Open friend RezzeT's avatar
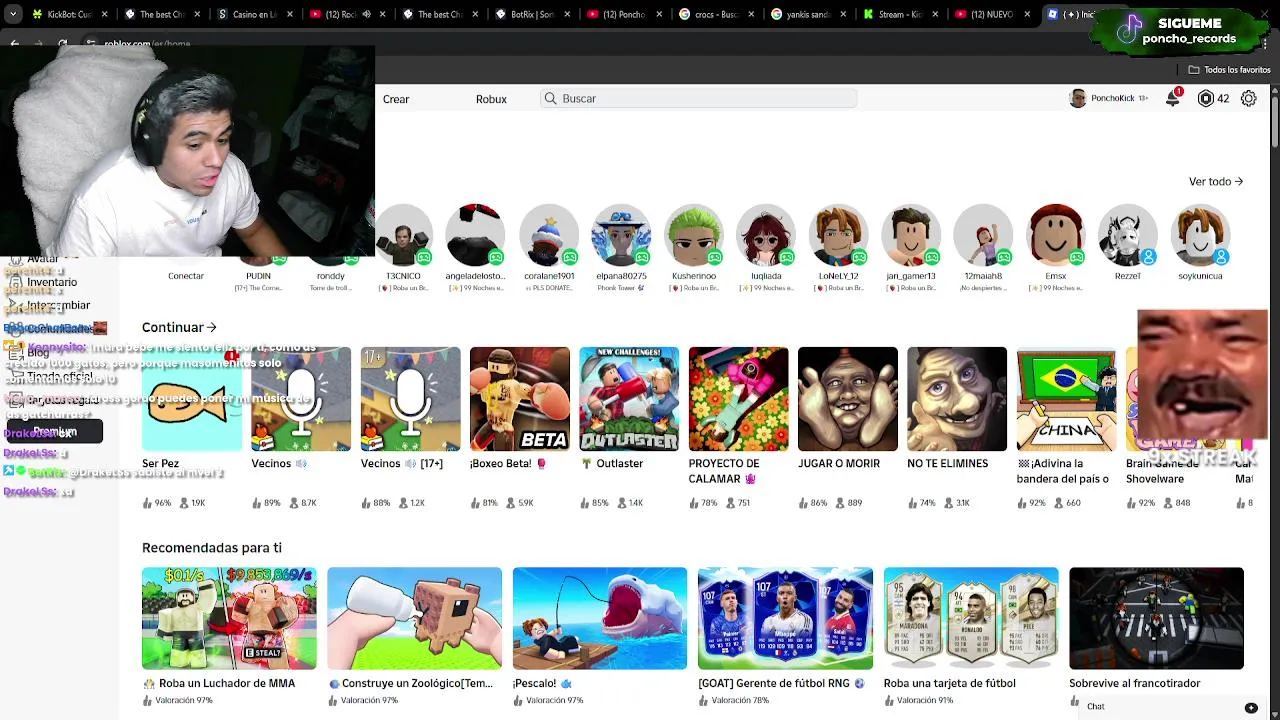Screen dimensions: 1280x720 [1128, 236]
